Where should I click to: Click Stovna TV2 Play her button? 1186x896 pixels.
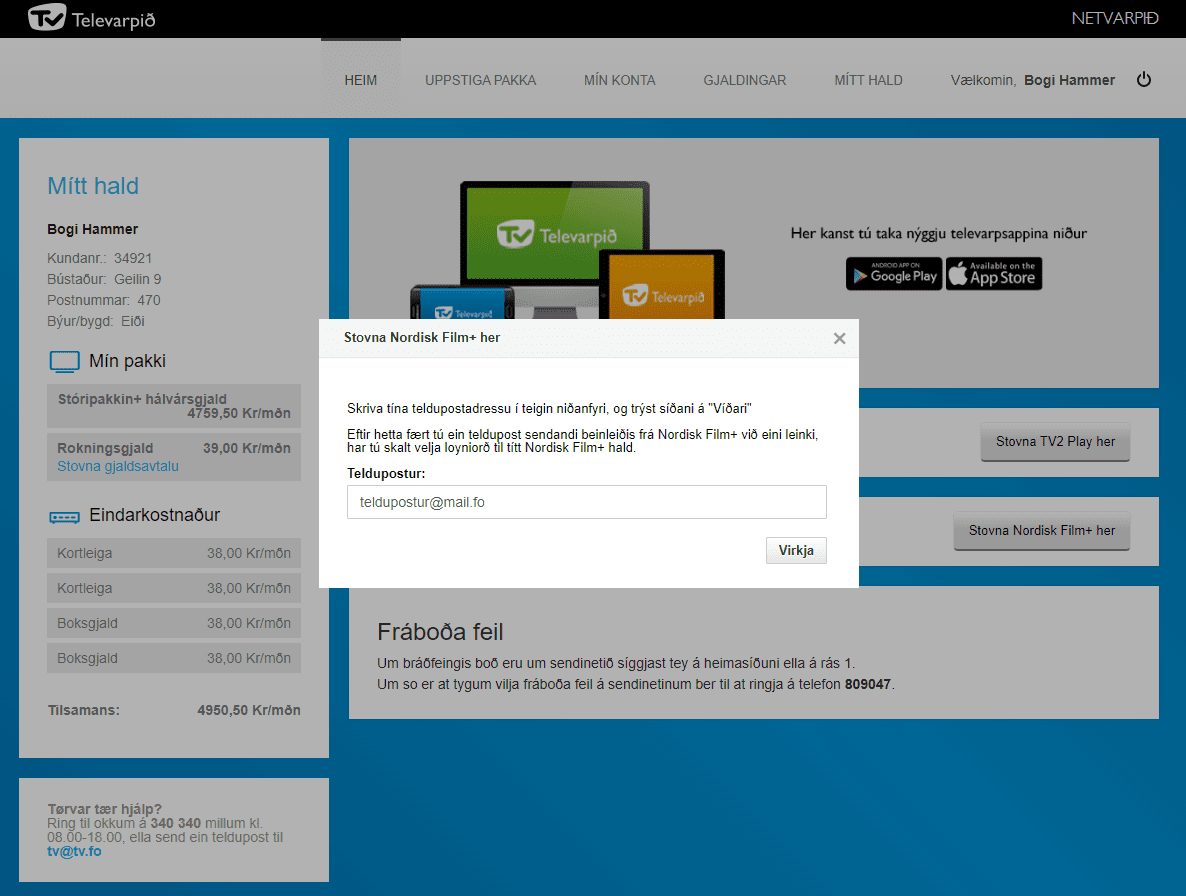click(x=1055, y=442)
